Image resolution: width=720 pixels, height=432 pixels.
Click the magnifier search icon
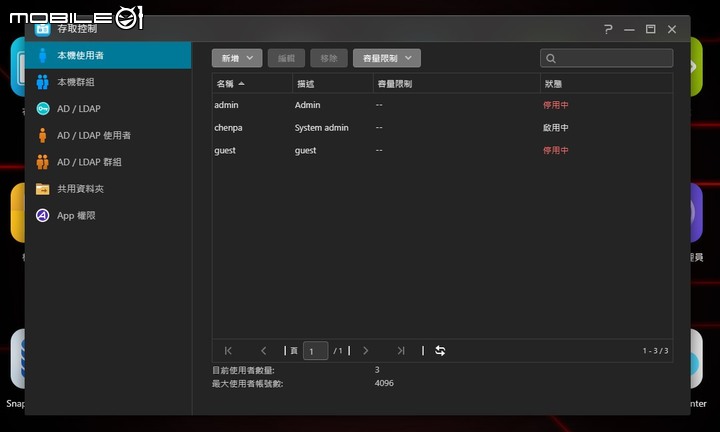coord(551,58)
